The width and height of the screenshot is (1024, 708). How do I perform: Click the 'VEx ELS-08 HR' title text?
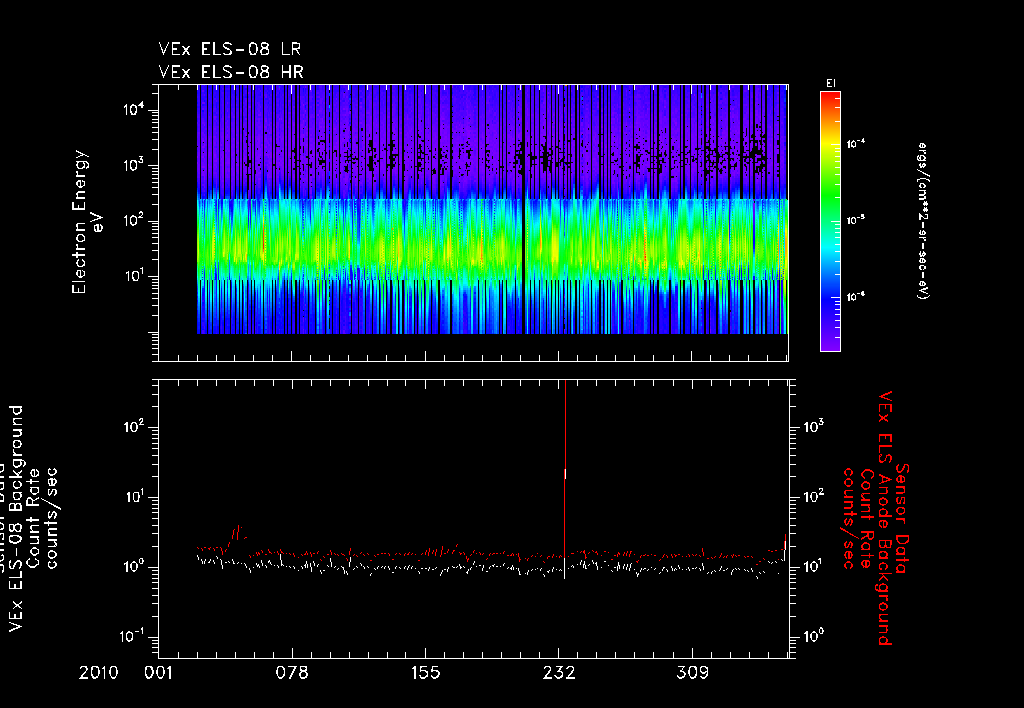tap(231, 72)
